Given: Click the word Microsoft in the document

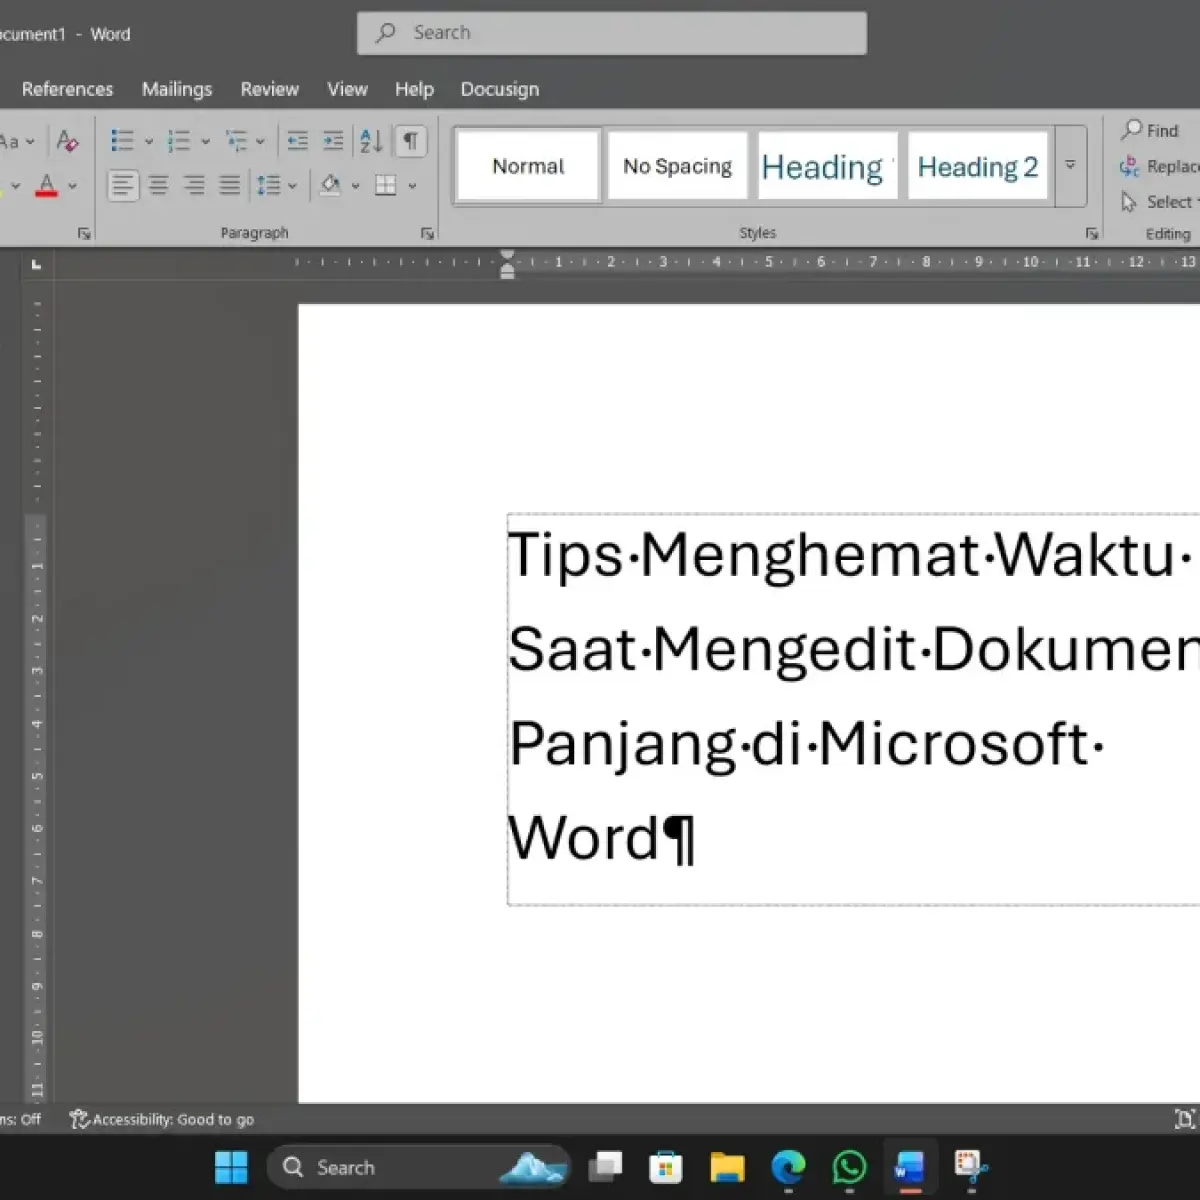Looking at the screenshot, I should 953,743.
